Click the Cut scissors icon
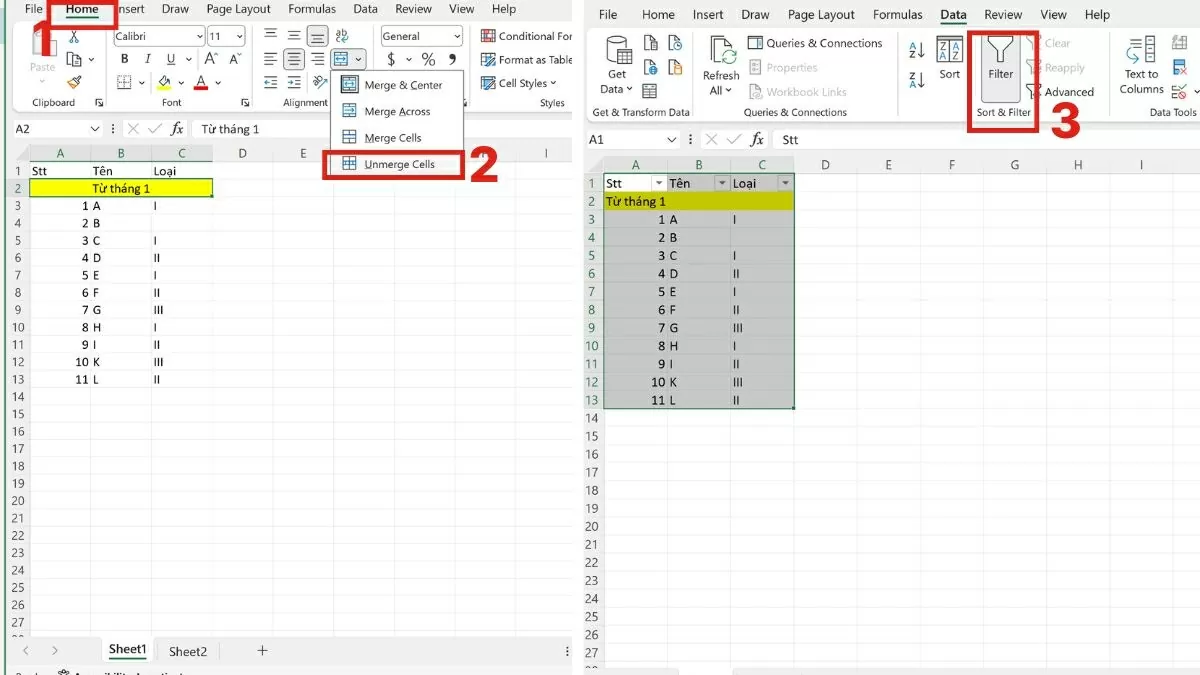The height and width of the screenshot is (675, 1200). click(x=74, y=37)
